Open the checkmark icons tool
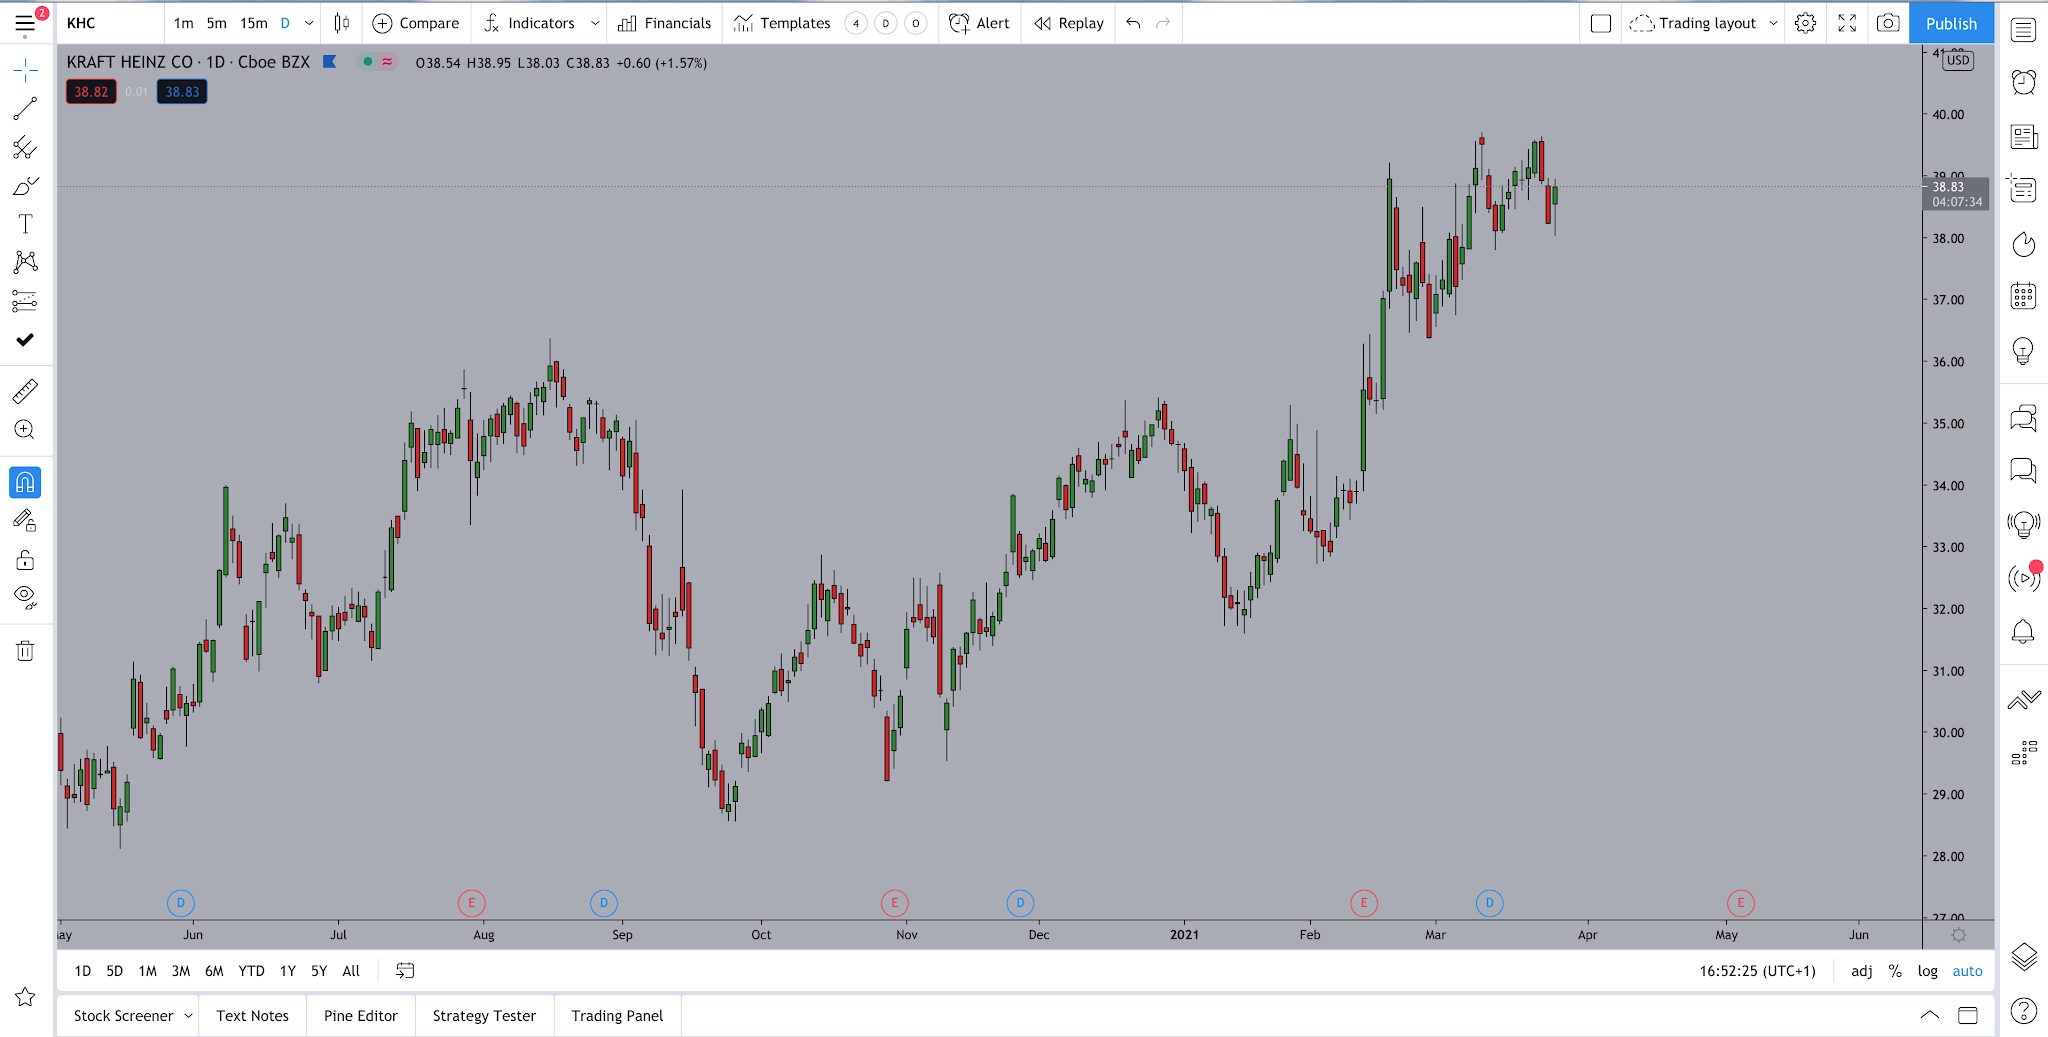 25,340
